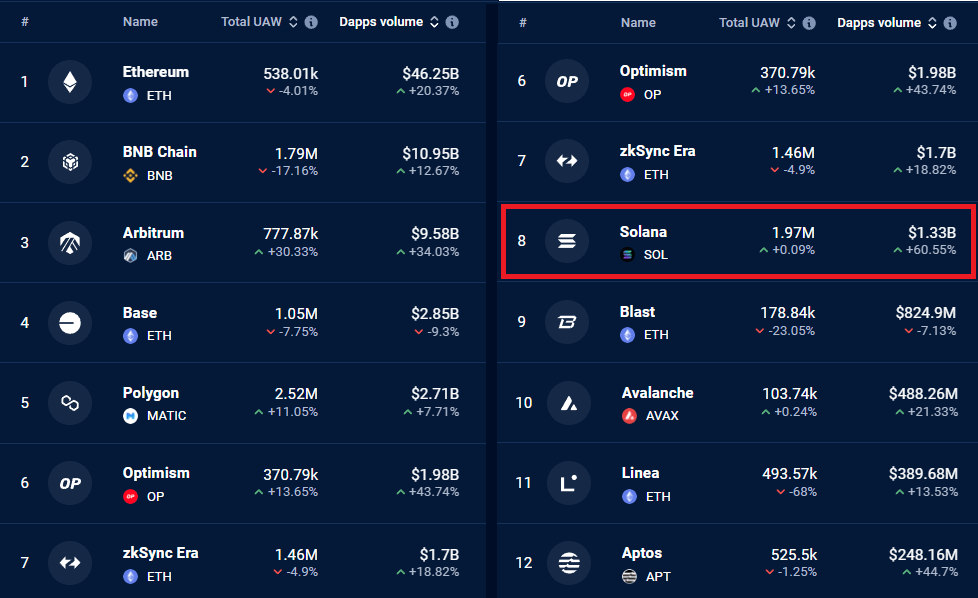Click the Name column header in left table
The image size is (978, 598).
[x=140, y=22]
